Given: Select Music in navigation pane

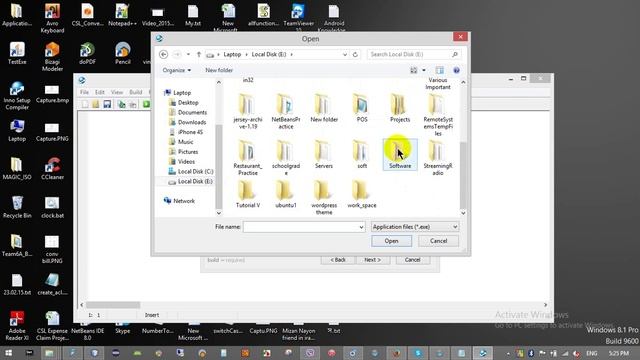Looking at the screenshot, I should pyautogui.click(x=185, y=142).
